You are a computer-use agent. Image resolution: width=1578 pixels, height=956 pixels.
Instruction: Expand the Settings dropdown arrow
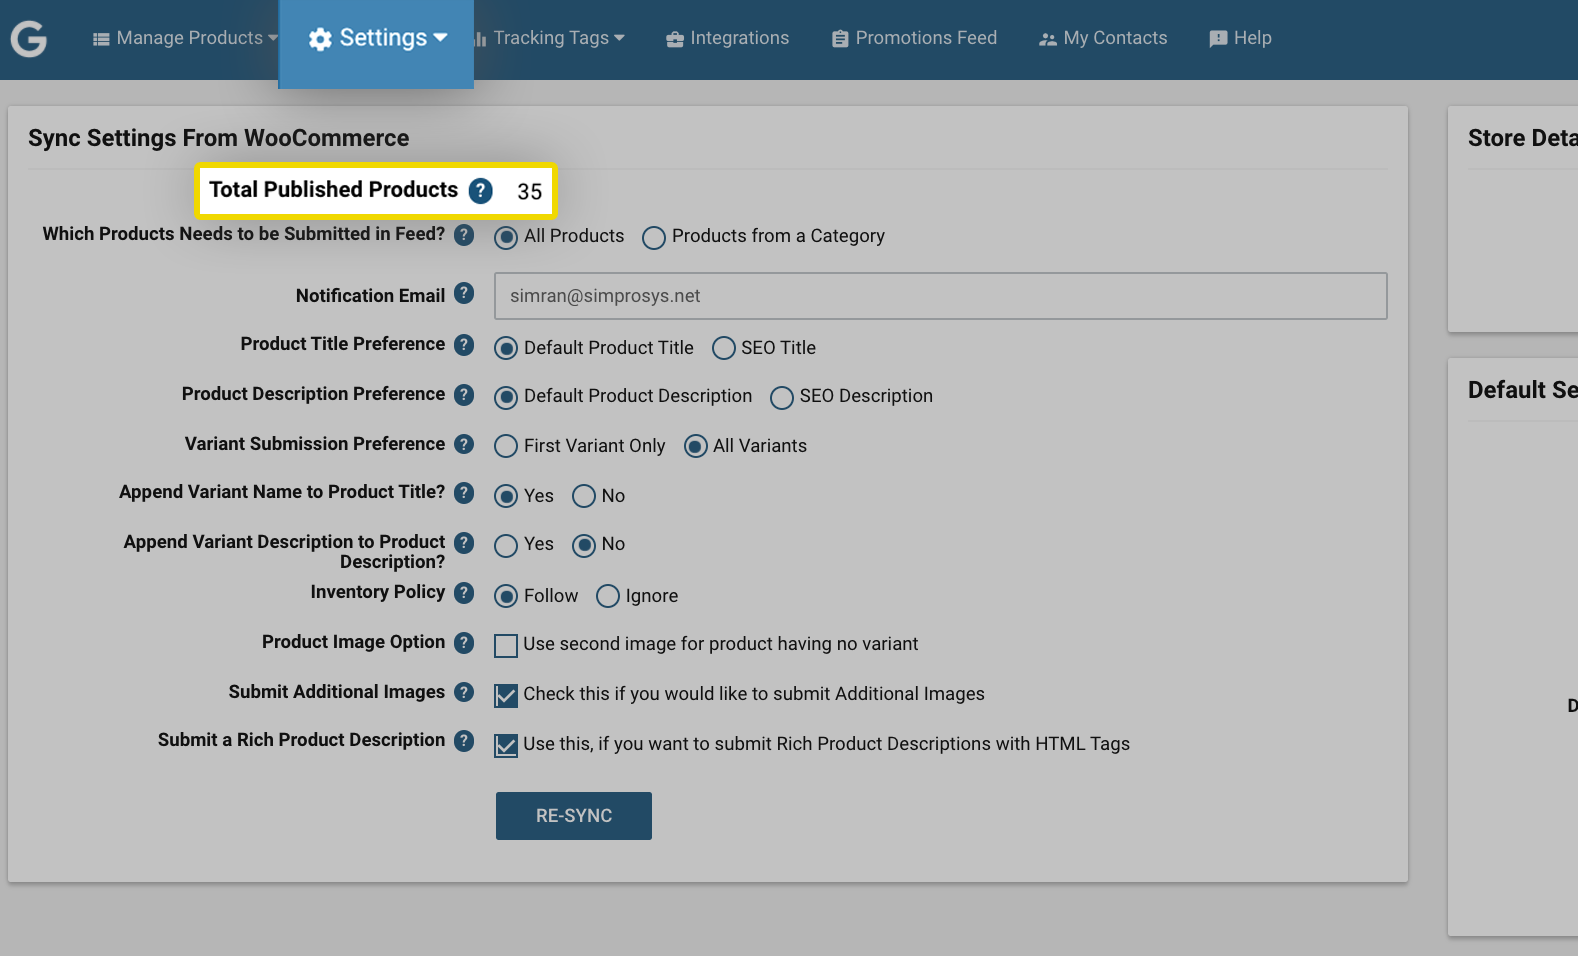(x=440, y=38)
